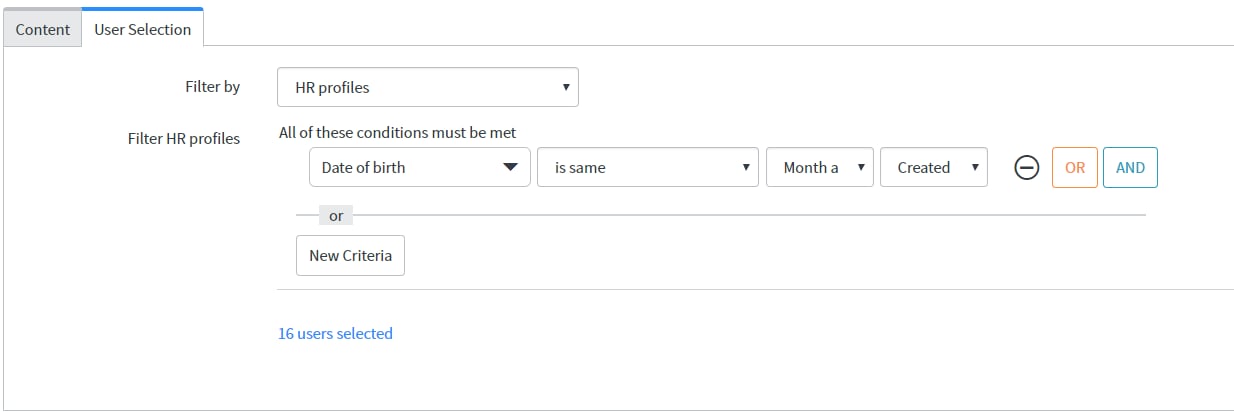Image resolution: width=1234 pixels, height=412 pixels.
Task: Click the New Criteria button
Action: click(350, 255)
